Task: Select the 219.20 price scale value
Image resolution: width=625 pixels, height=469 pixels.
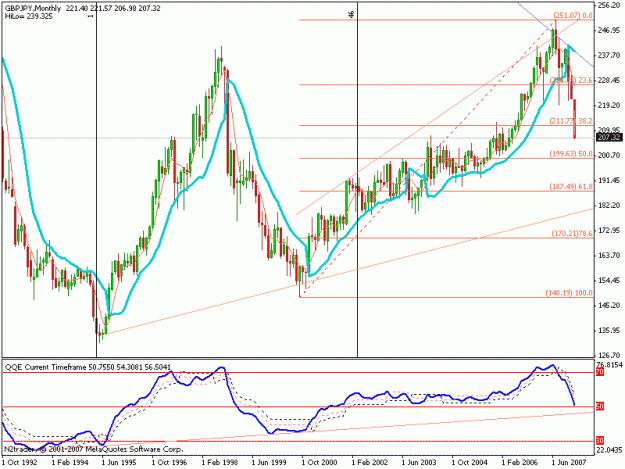Action: tap(609, 105)
